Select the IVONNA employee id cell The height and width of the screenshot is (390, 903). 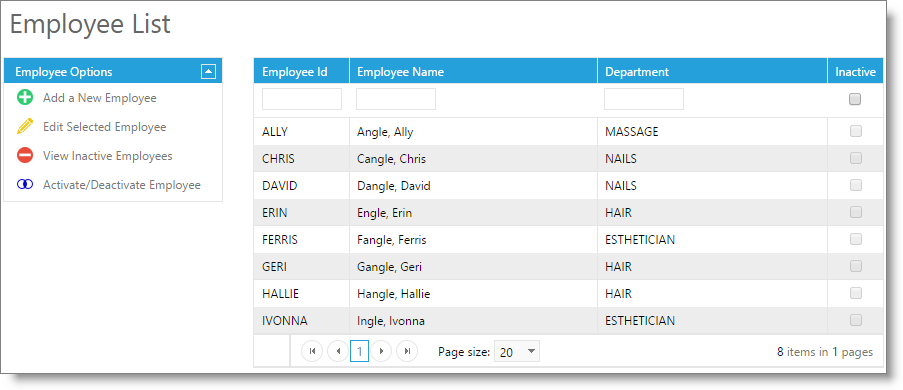coord(301,320)
